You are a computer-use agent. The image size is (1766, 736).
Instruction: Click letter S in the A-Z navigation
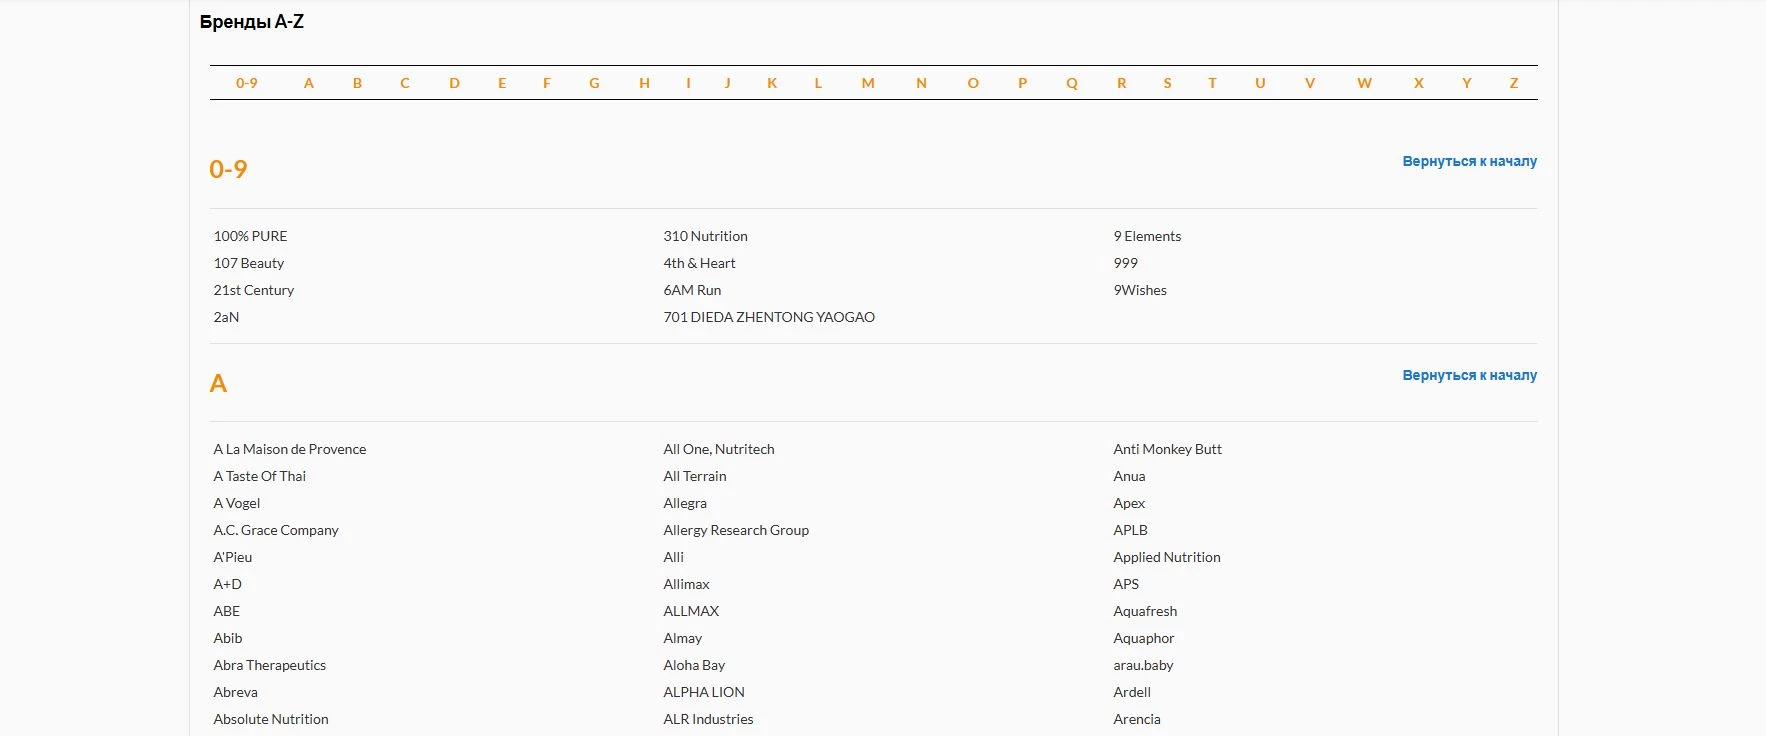click(x=1166, y=83)
